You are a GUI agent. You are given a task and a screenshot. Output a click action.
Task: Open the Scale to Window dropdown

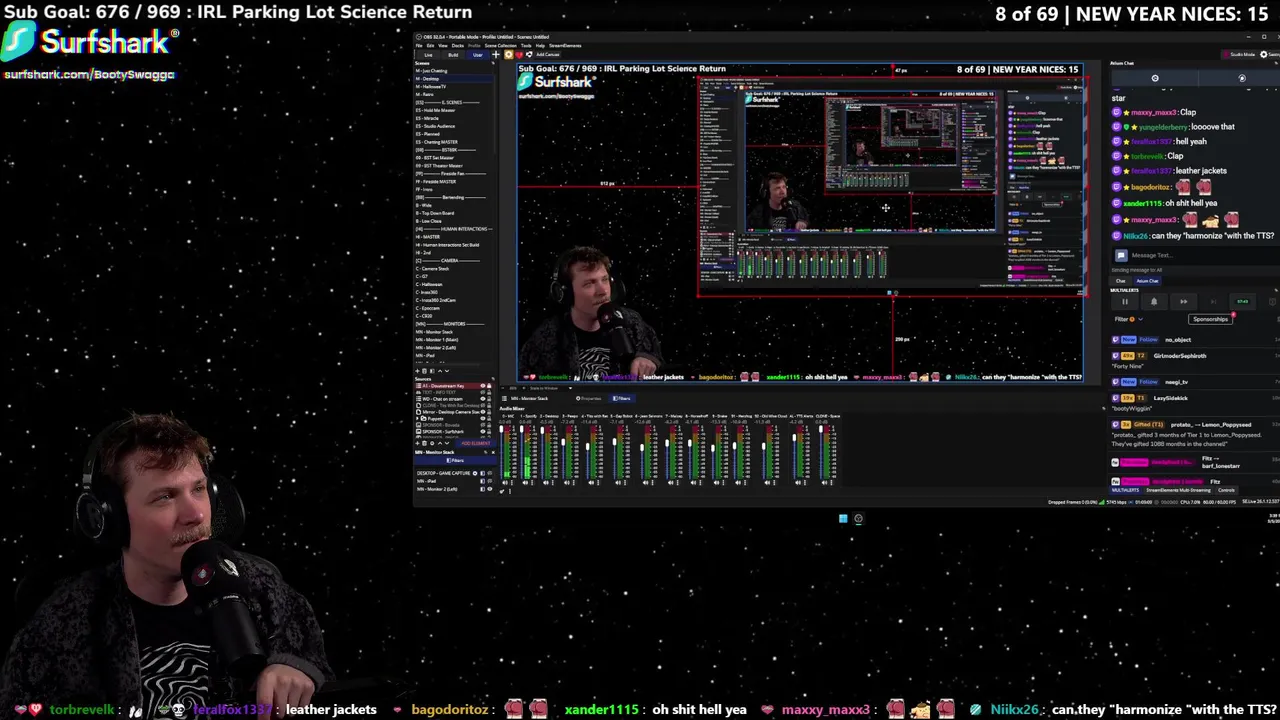(551, 388)
